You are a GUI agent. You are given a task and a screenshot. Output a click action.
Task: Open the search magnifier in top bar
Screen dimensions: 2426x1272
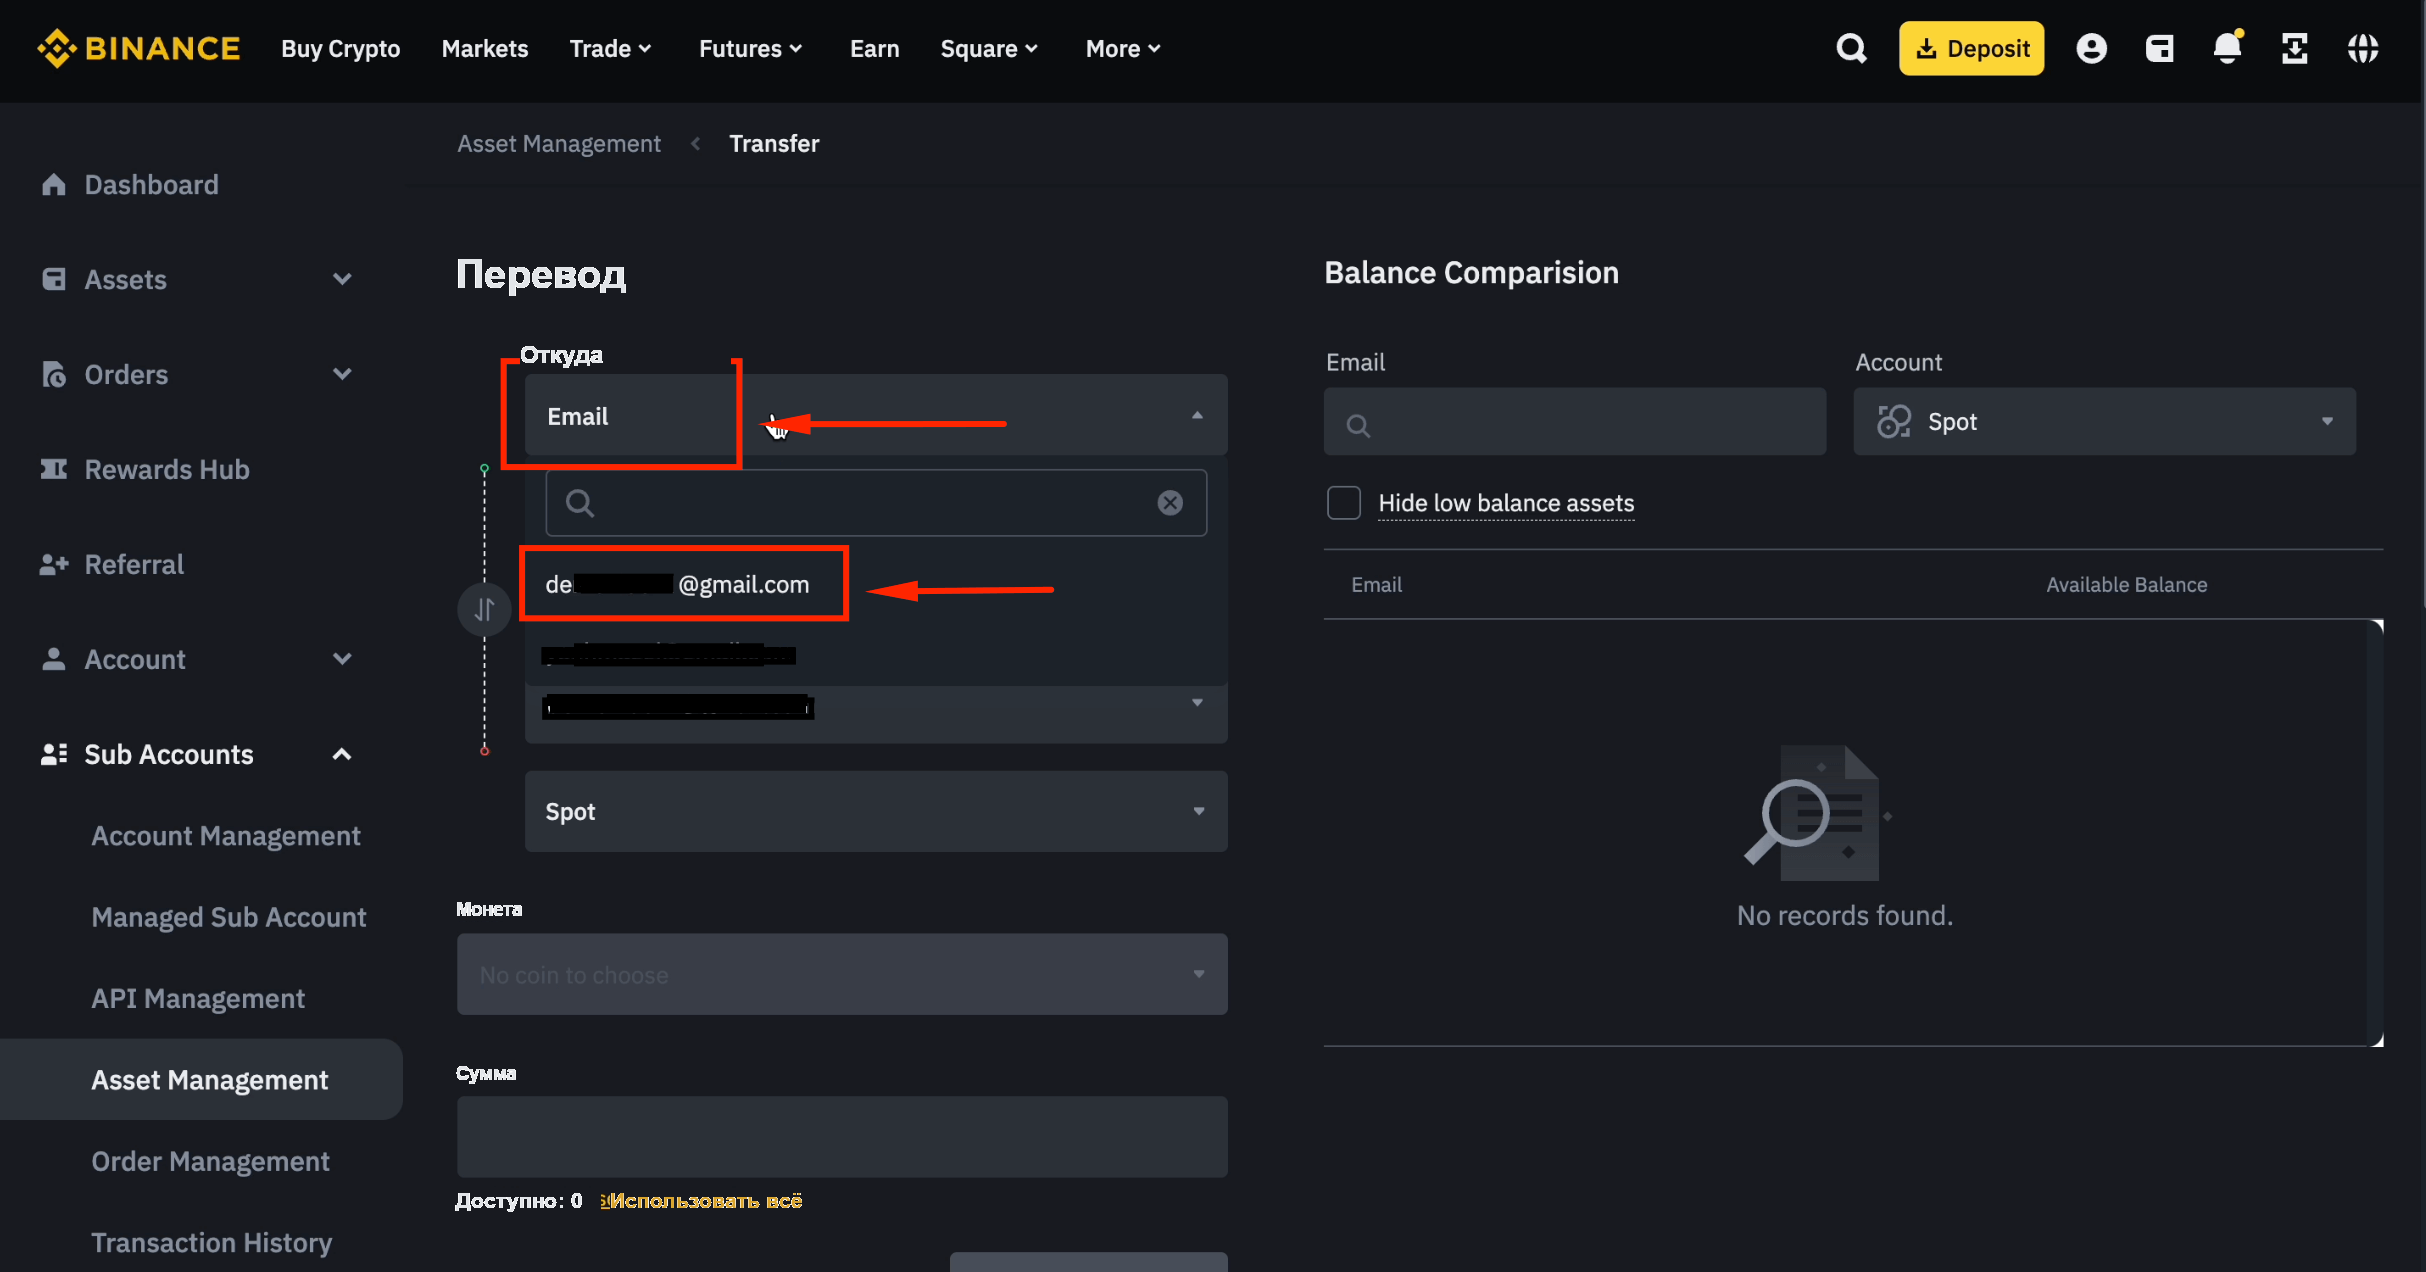(x=1851, y=48)
